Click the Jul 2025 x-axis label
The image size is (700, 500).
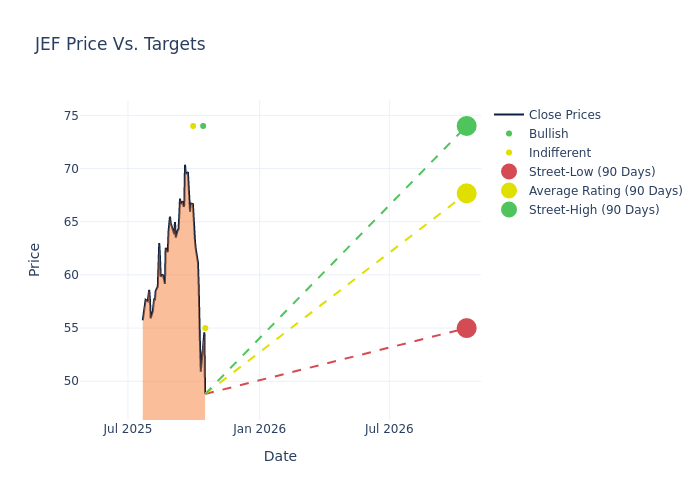pyautogui.click(x=128, y=429)
